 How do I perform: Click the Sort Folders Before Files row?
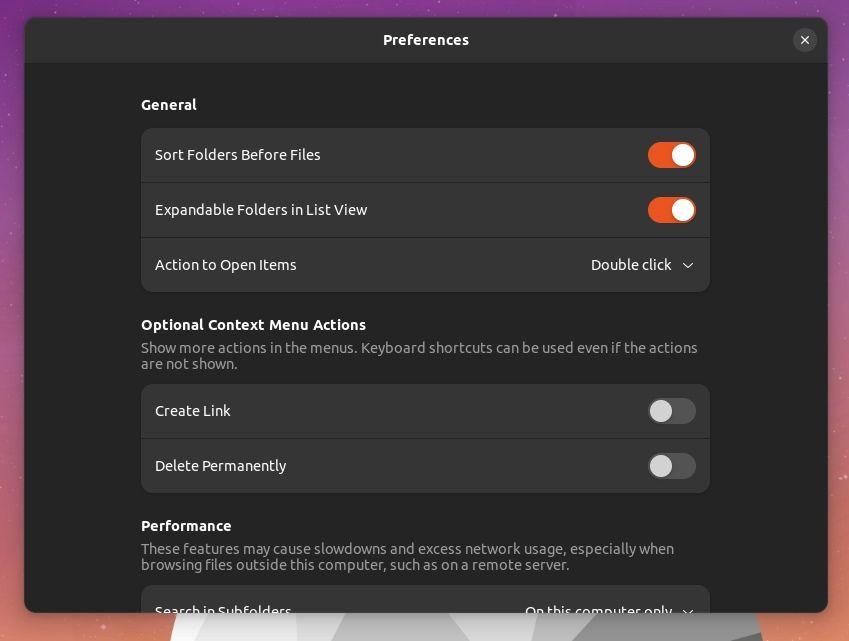click(425, 155)
